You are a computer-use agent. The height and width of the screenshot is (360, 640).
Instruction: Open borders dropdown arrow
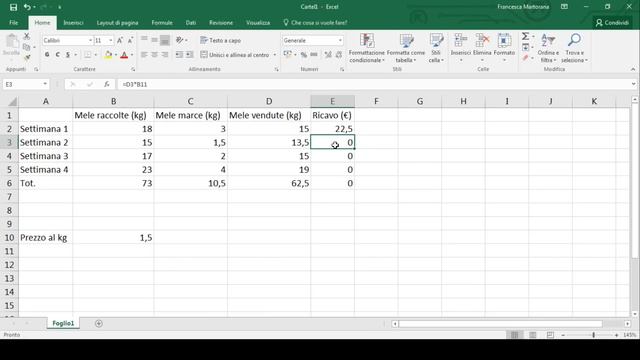[x=96, y=55]
